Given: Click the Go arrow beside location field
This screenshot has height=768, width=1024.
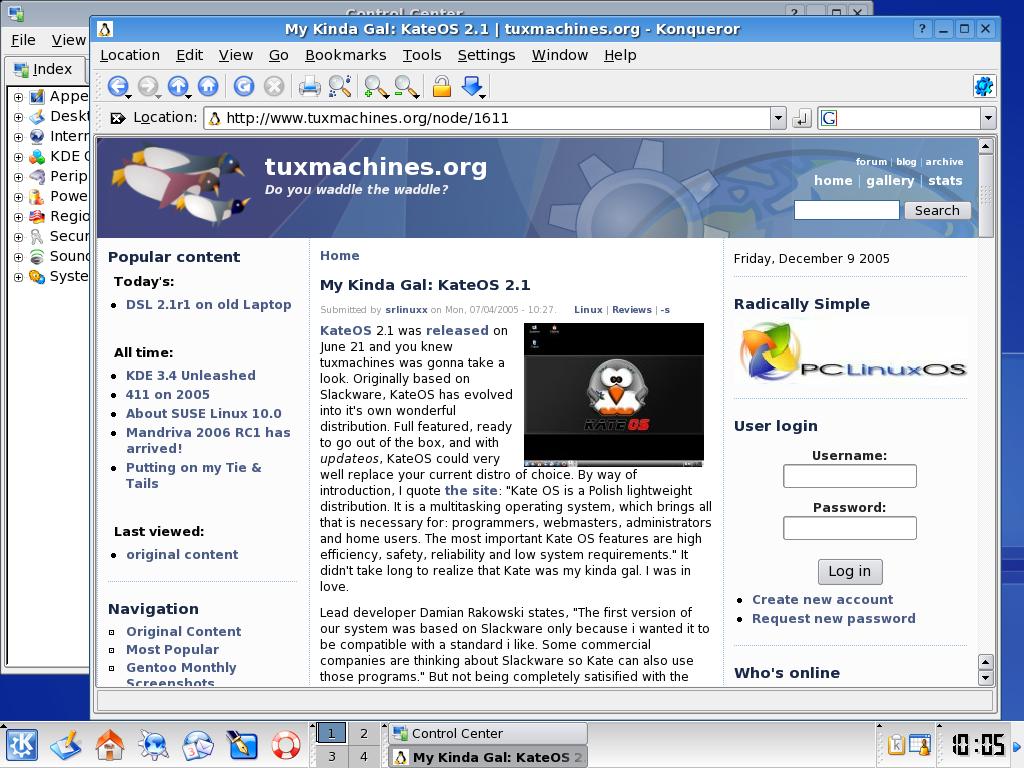Looking at the screenshot, I should pyautogui.click(x=801, y=118).
